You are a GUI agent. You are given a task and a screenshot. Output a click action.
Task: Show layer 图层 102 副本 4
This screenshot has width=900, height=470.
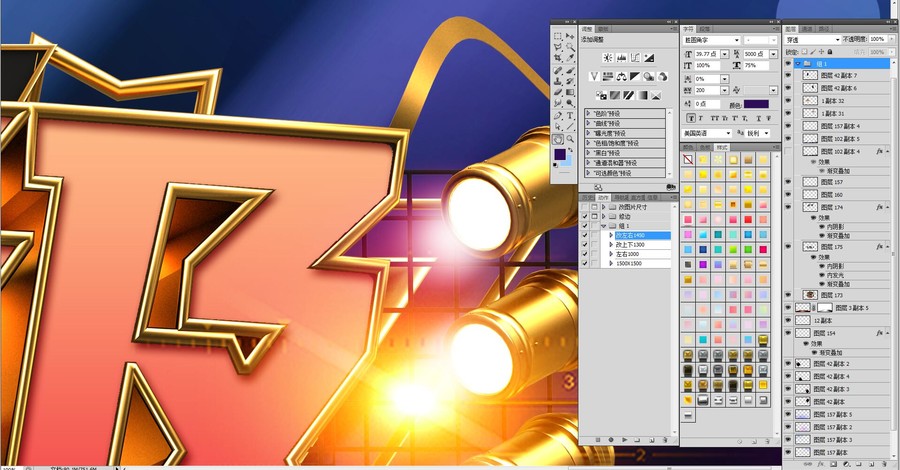tap(788, 151)
